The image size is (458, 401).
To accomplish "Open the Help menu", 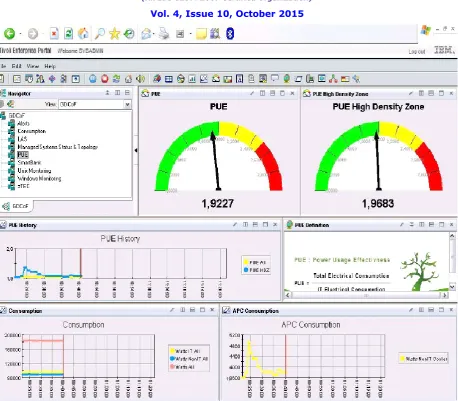I will click(x=50, y=66).
